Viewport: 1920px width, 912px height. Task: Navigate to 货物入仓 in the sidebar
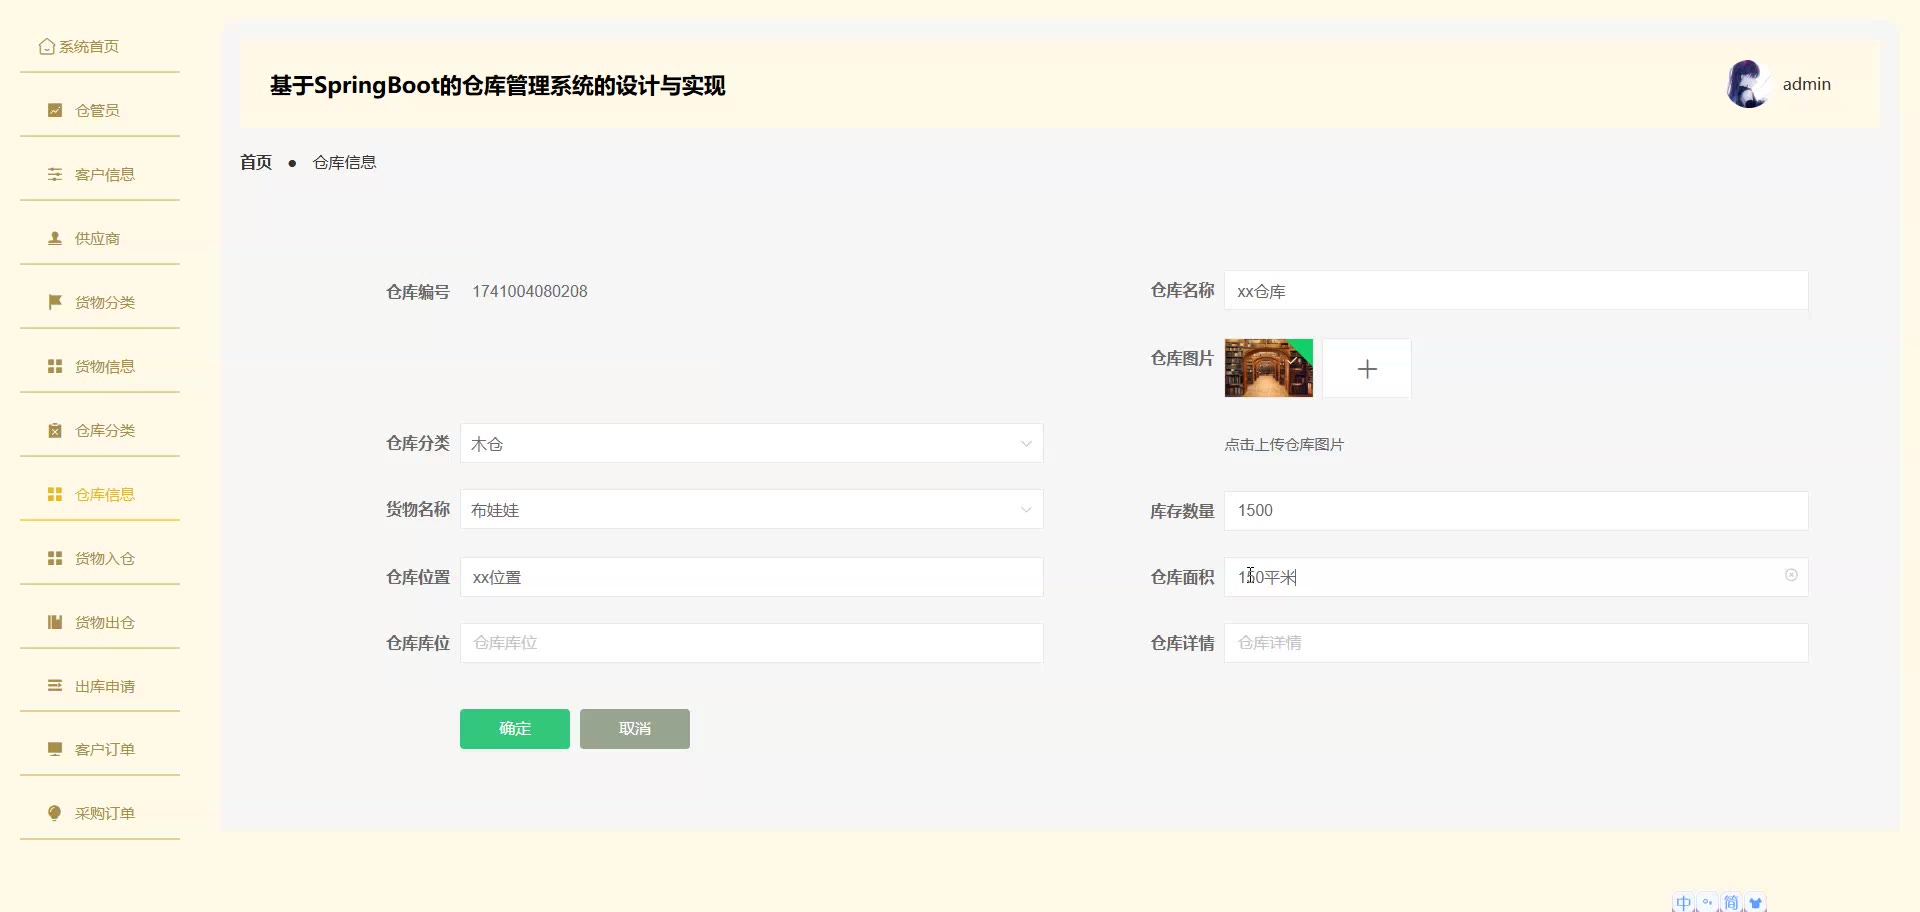pos(100,558)
